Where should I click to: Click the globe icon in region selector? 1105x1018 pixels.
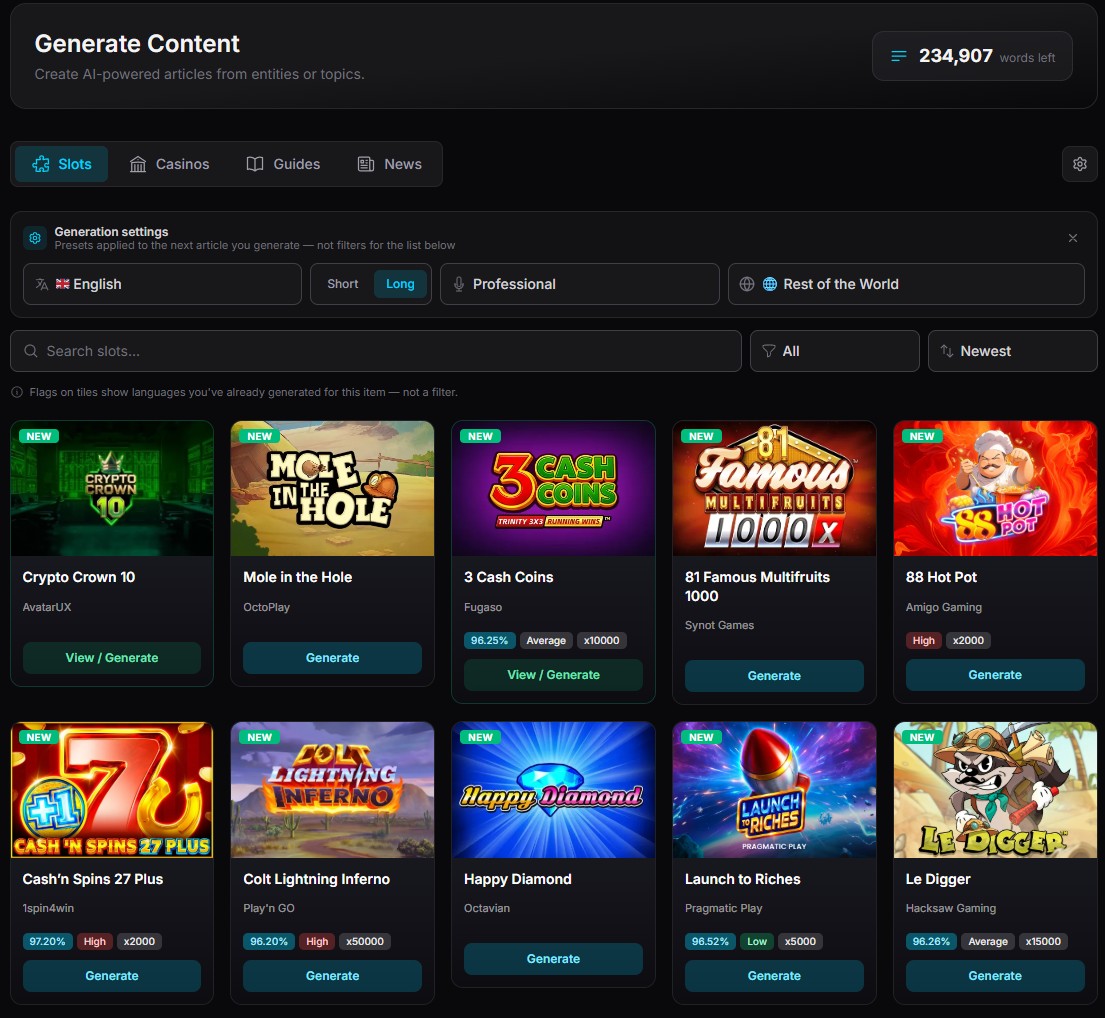(747, 284)
